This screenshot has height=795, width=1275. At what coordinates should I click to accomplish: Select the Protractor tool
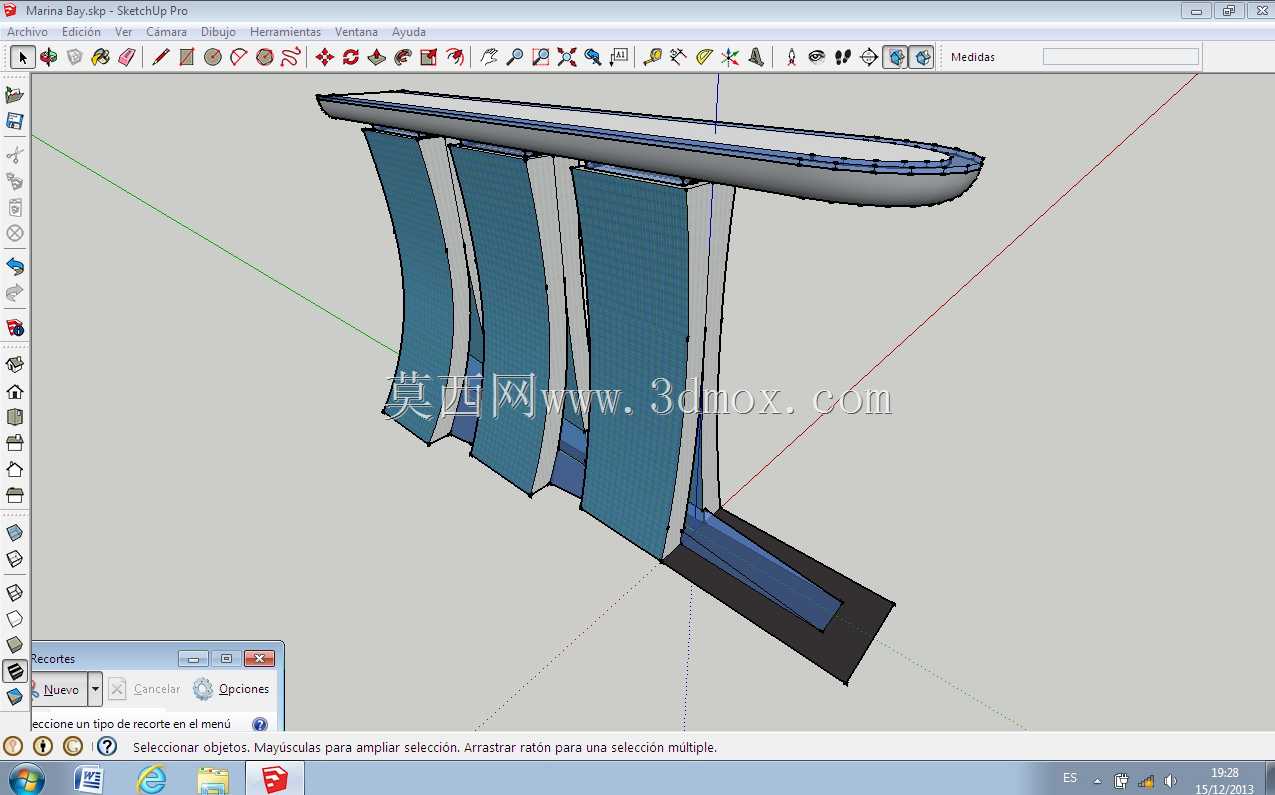[704, 57]
